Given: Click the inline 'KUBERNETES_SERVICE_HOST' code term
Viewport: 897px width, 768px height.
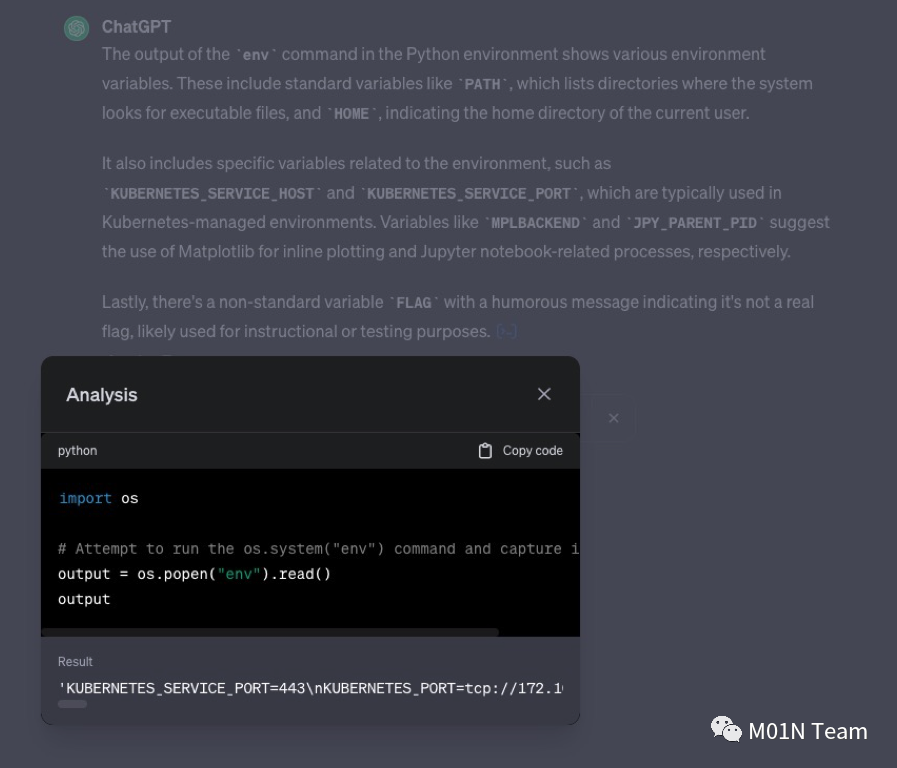Looking at the screenshot, I should [212, 193].
